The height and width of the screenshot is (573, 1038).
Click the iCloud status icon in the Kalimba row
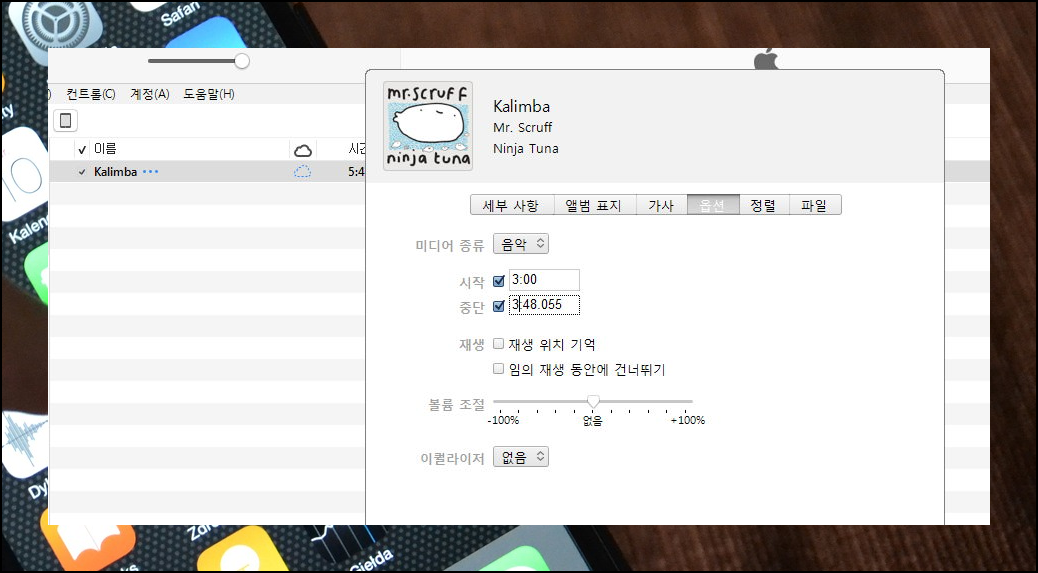[x=303, y=172]
